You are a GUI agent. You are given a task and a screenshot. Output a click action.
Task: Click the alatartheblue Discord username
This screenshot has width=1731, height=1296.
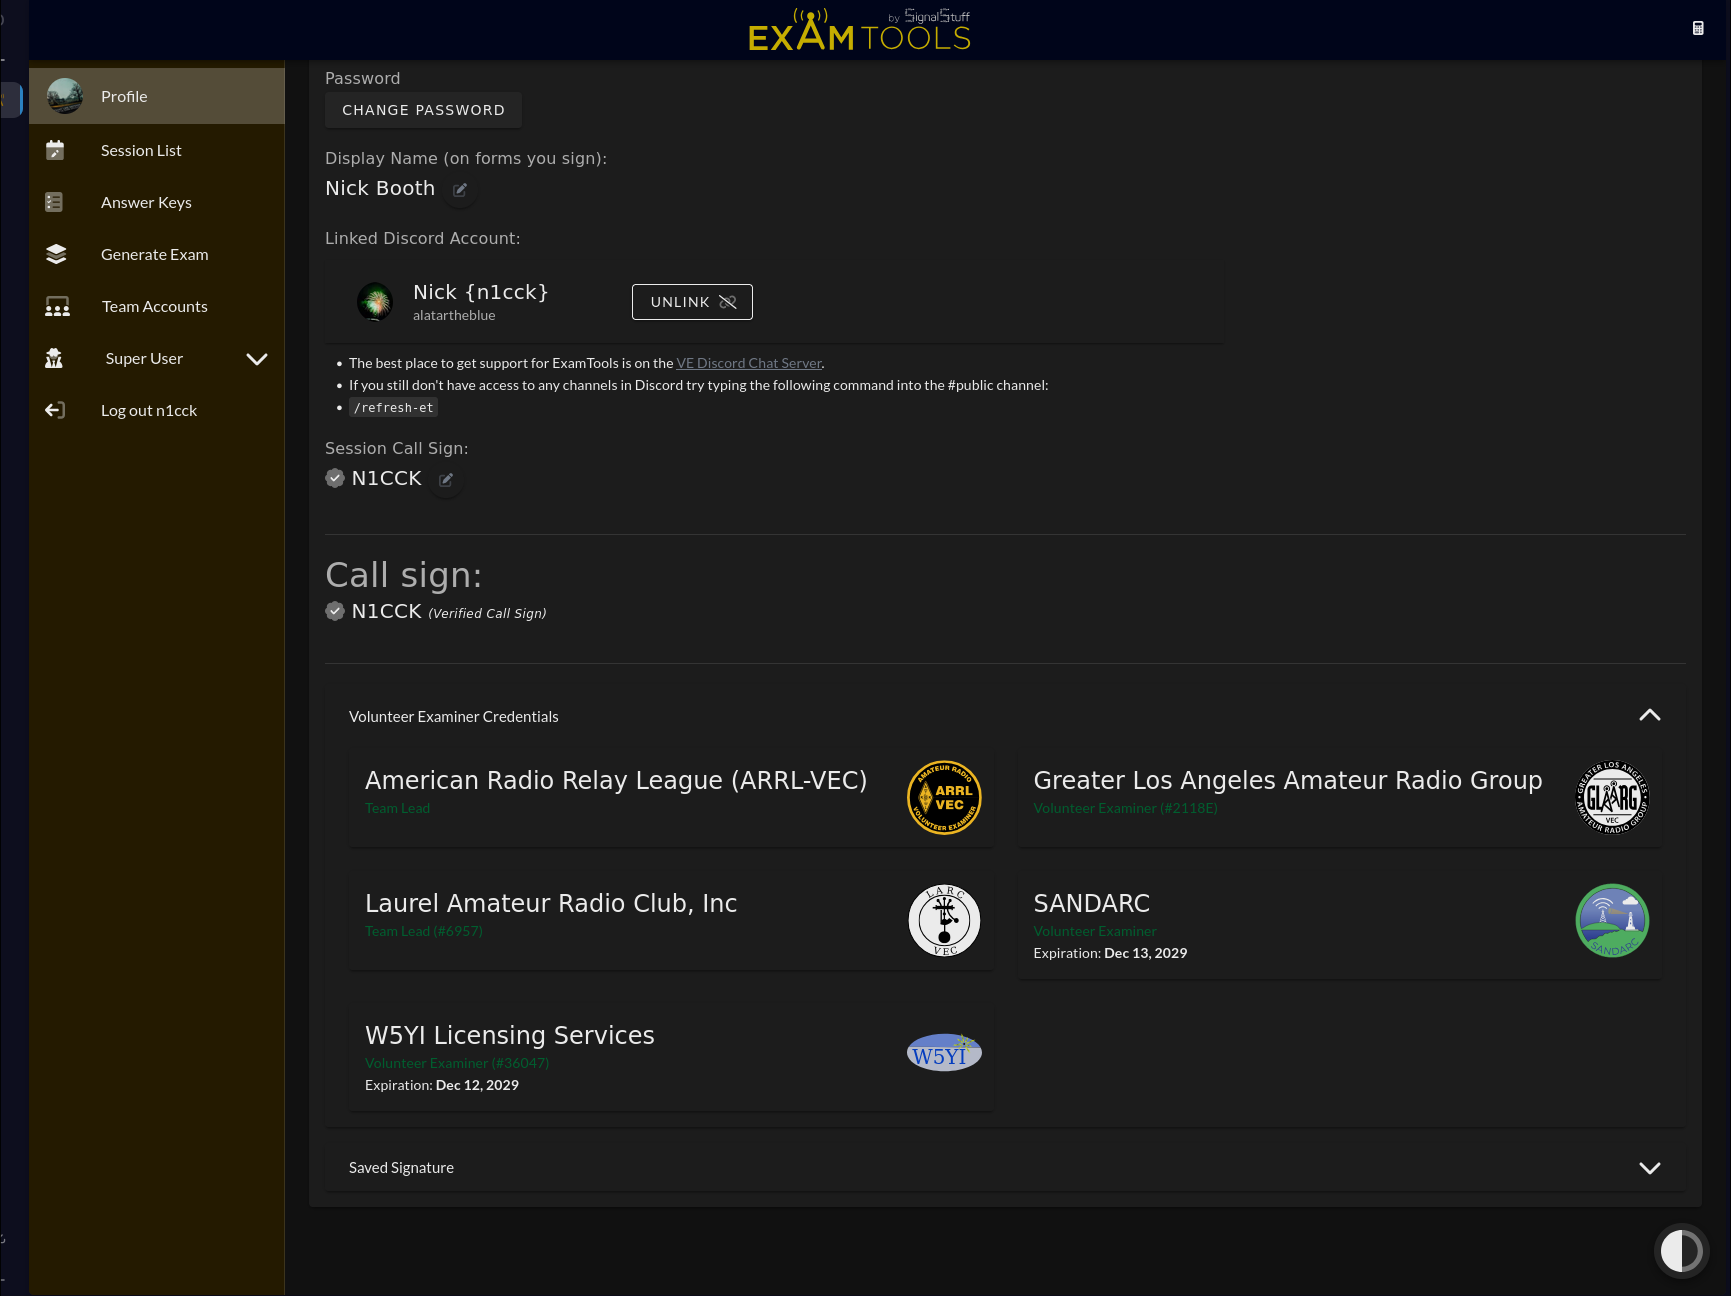point(454,315)
